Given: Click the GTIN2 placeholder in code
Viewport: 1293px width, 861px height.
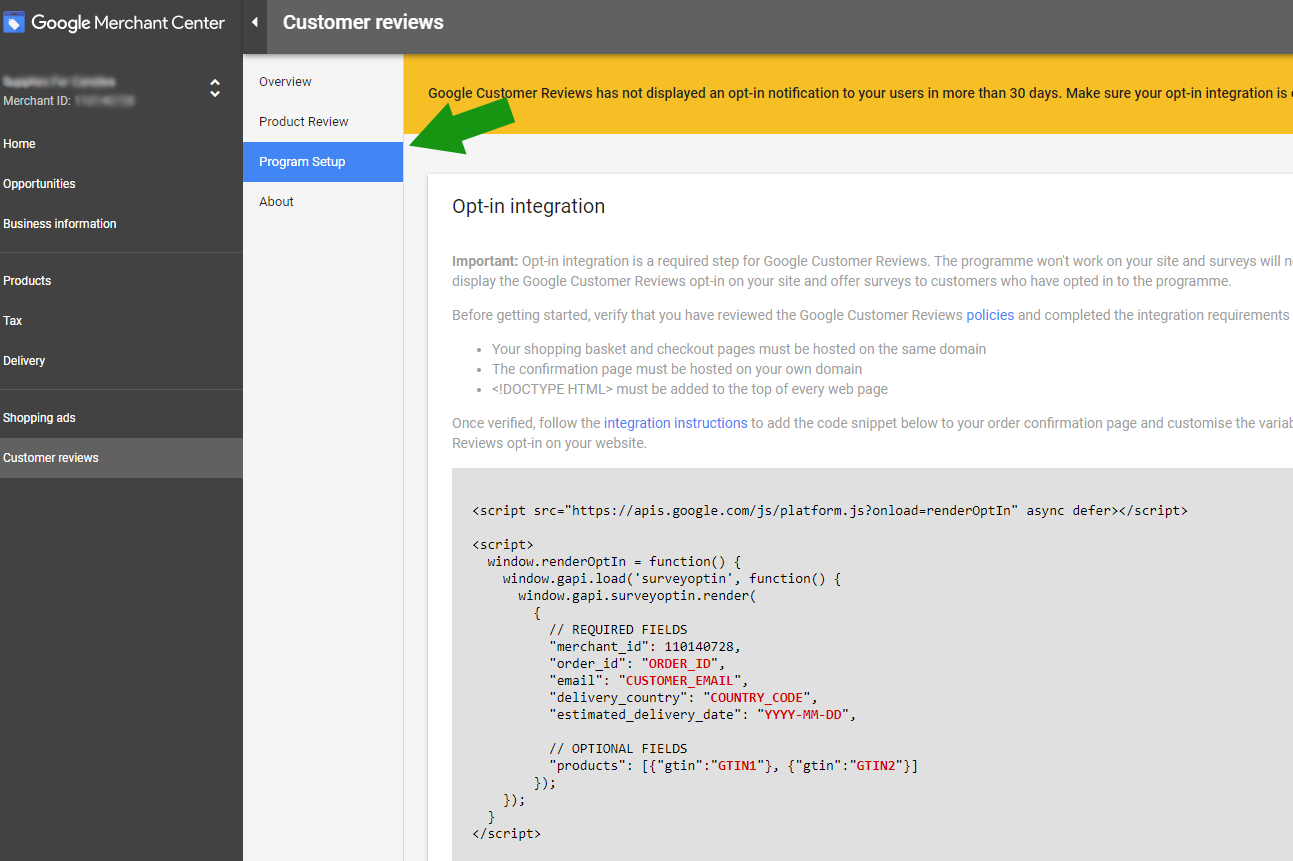Looking at the screenshot, I should [x=875, y=765].
